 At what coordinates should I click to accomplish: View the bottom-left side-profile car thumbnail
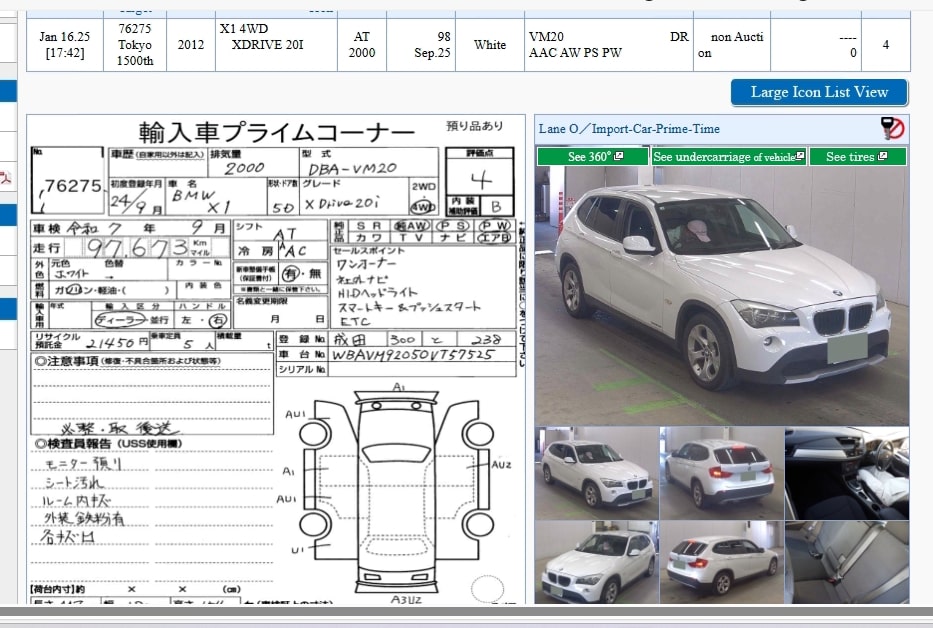tap(596, 561)
